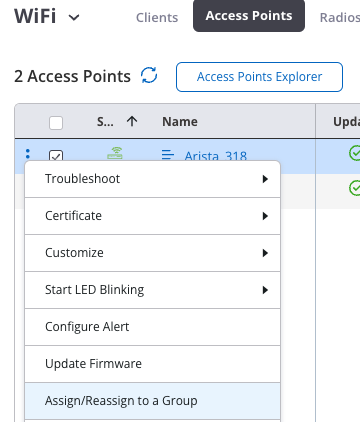Click the Name column header

[x=180, y=122]
